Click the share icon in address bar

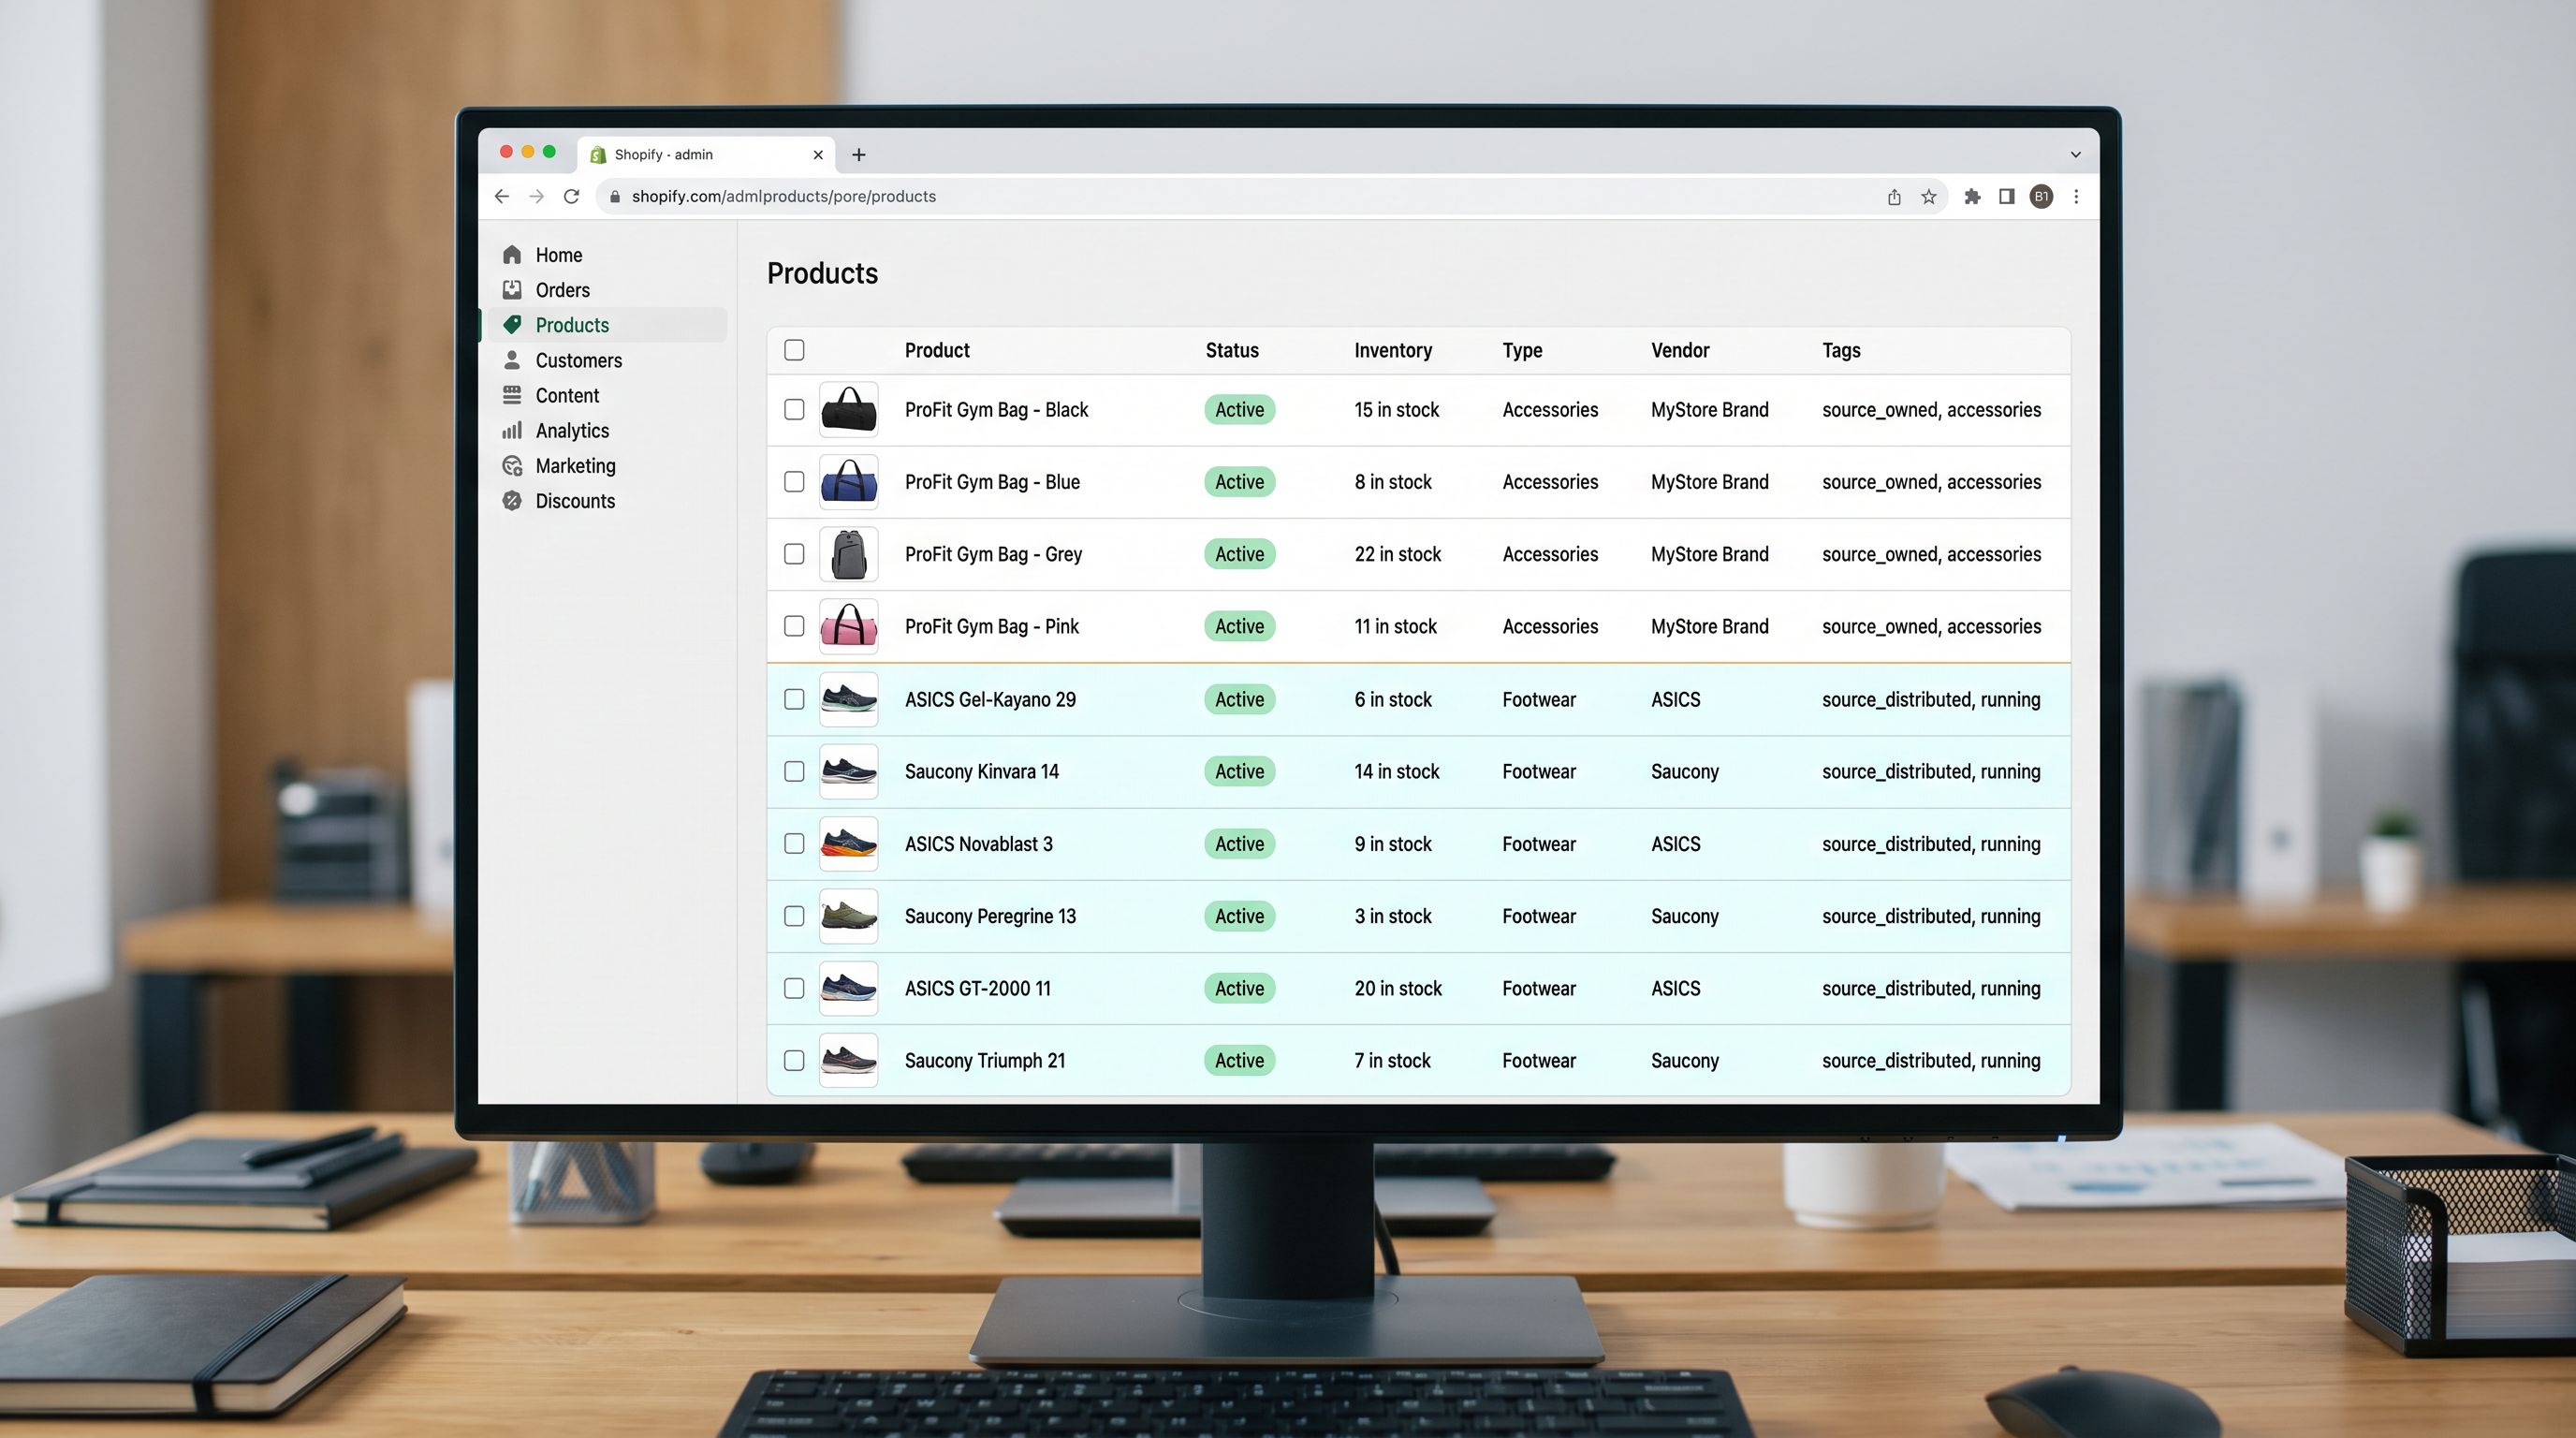click(x=1894, y=197)
